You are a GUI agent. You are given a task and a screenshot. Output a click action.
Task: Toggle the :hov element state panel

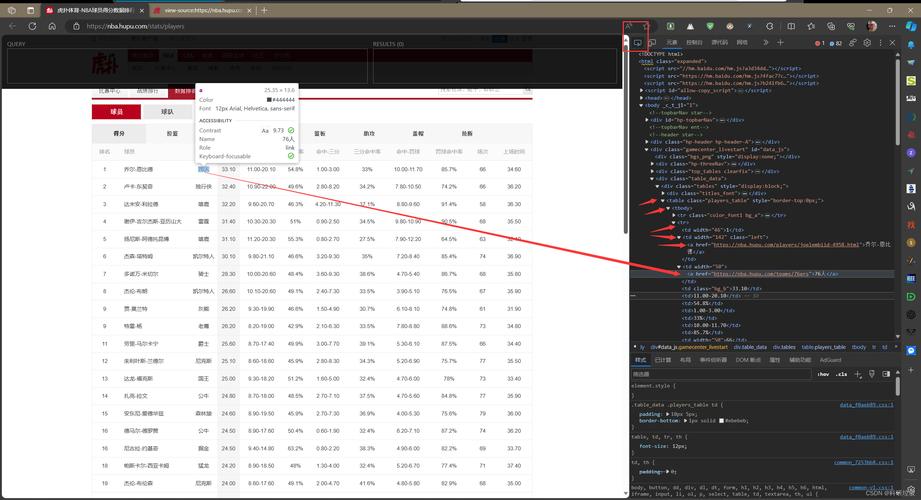click(823, 374)
